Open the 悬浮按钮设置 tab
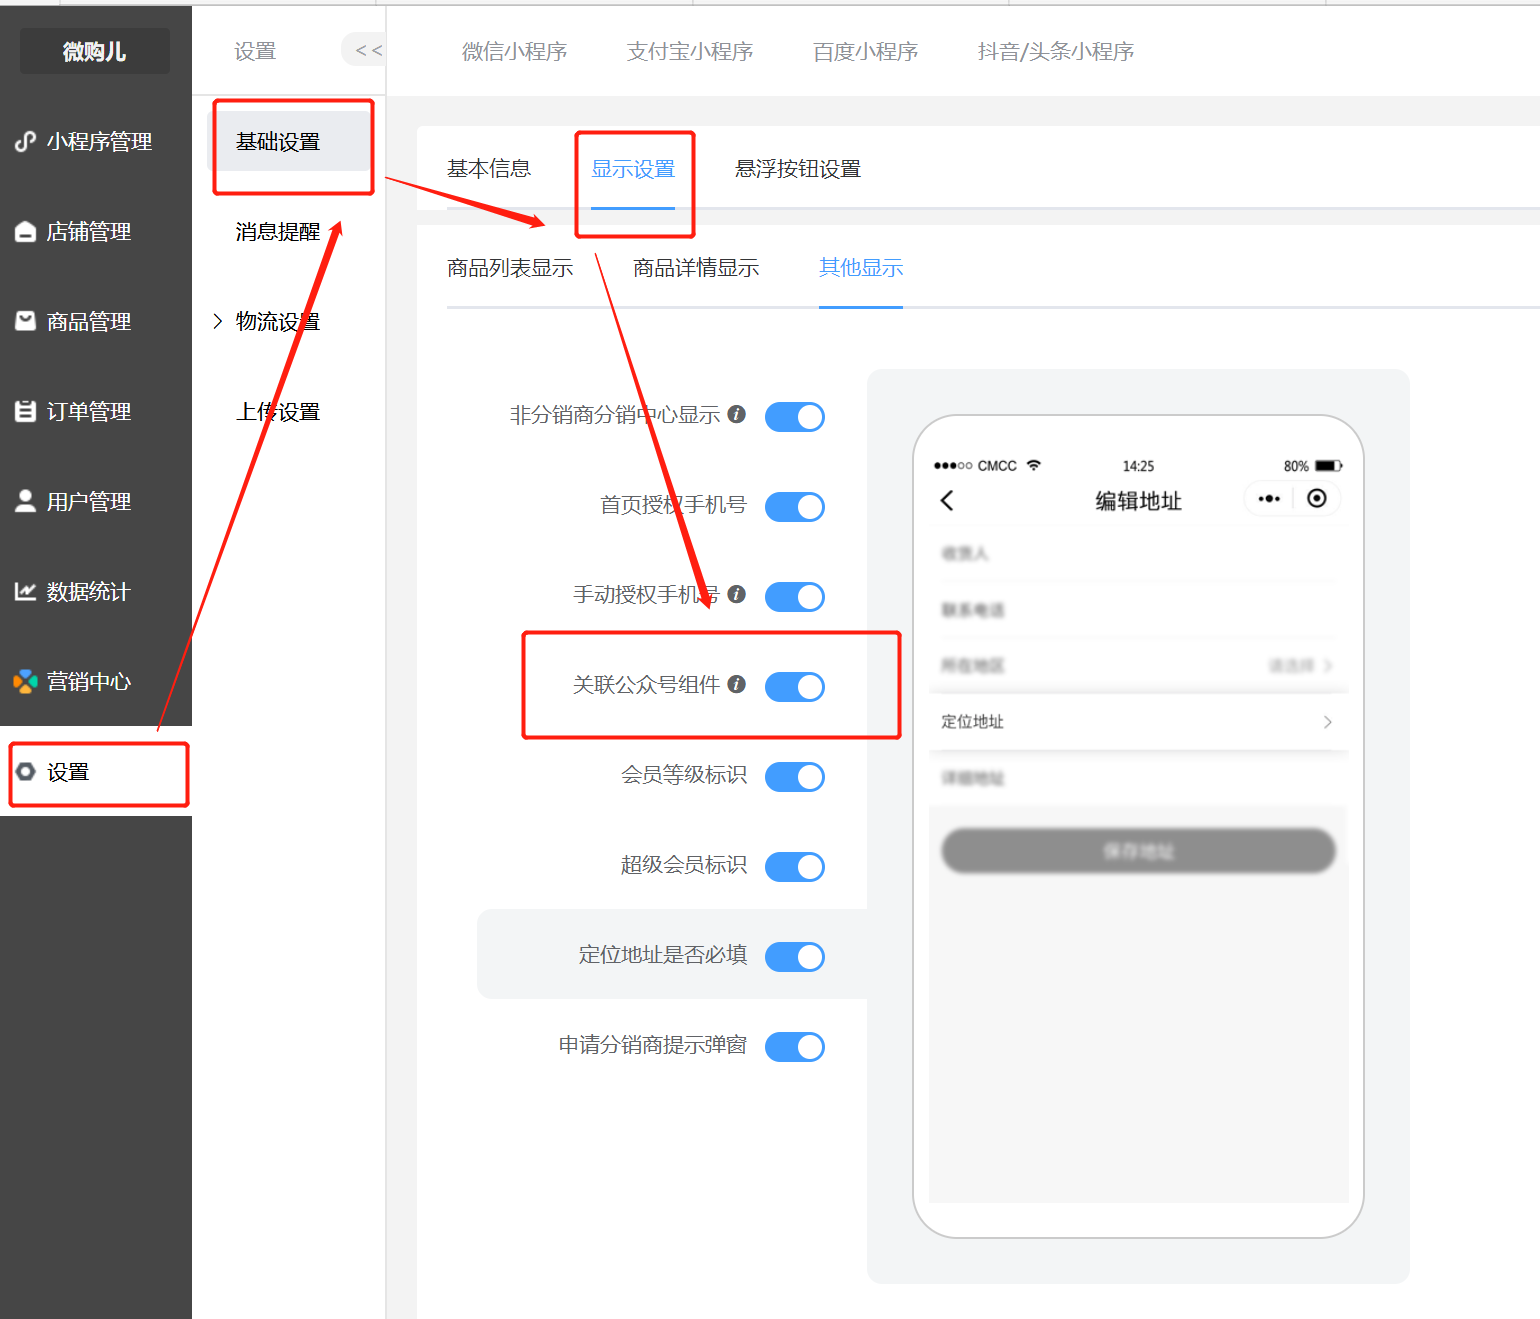Screen dimensions: 1540x1319 click(798, 168)
